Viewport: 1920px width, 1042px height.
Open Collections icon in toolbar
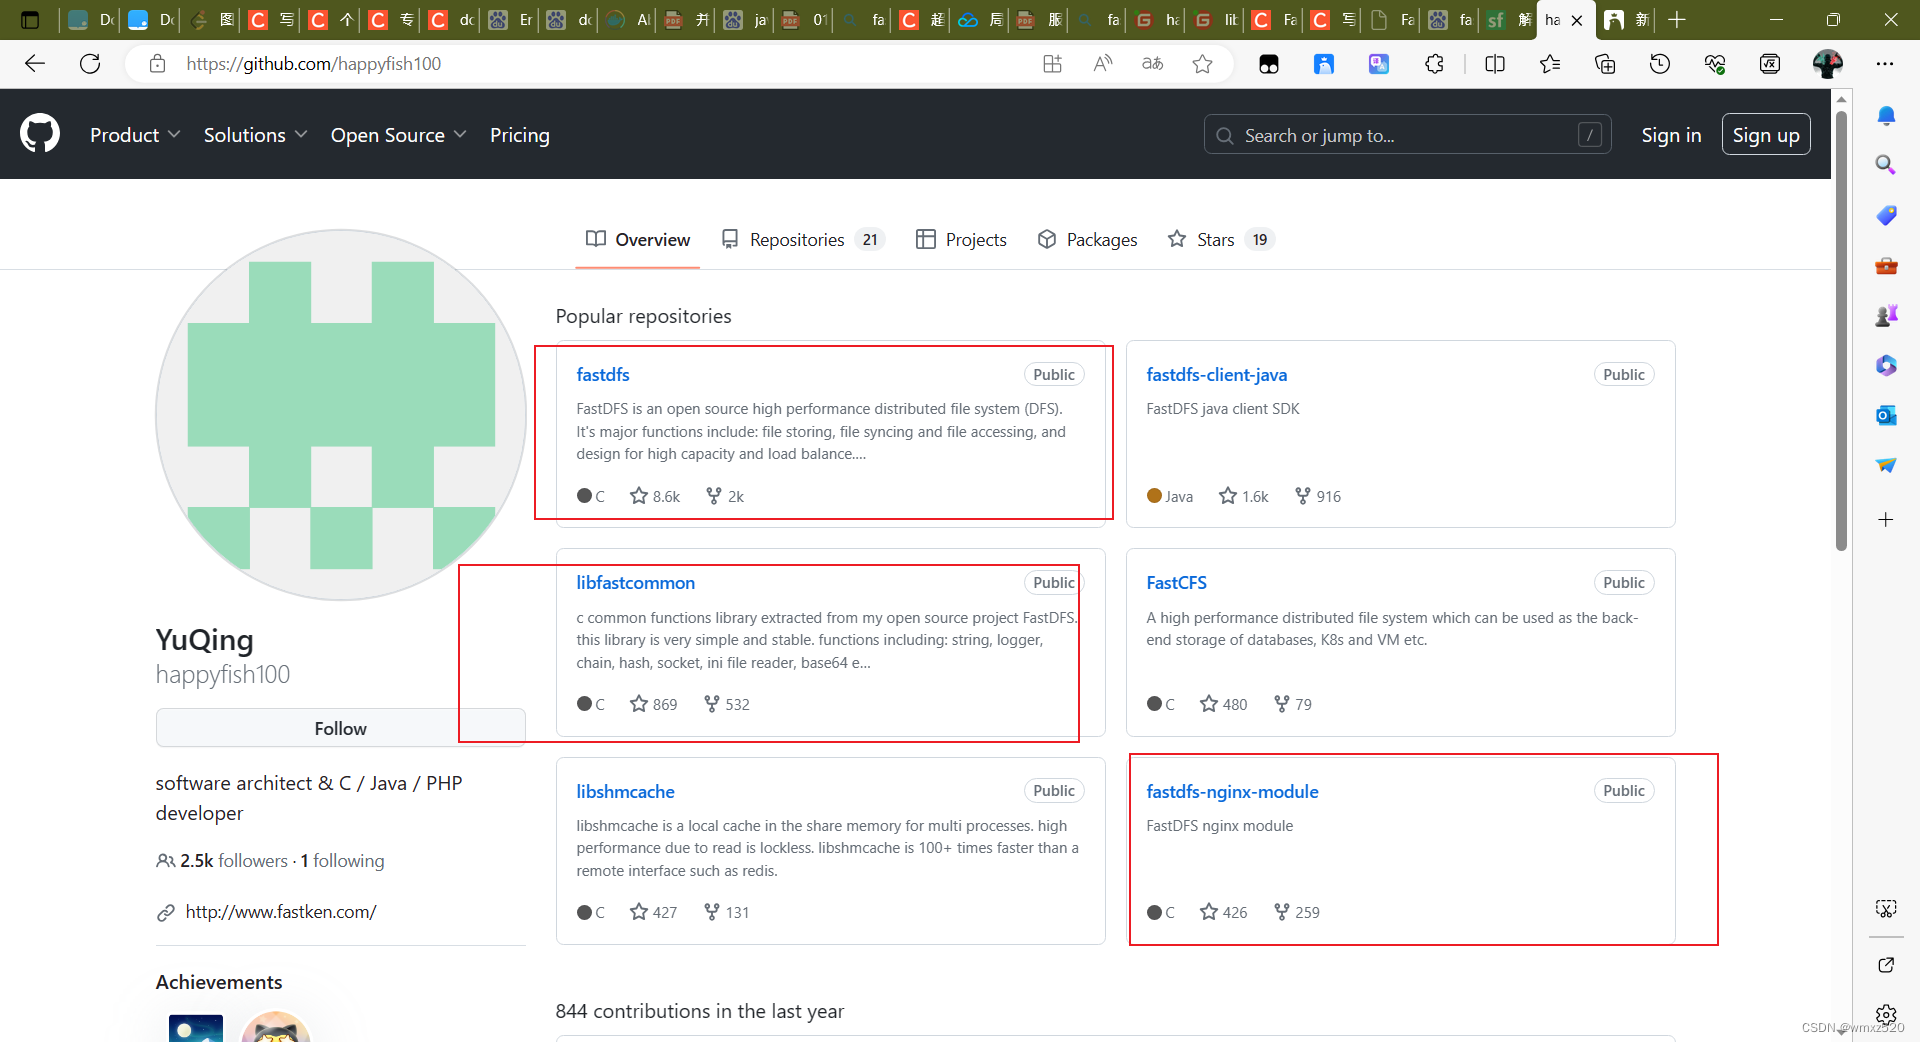(x=1605, y=64)
